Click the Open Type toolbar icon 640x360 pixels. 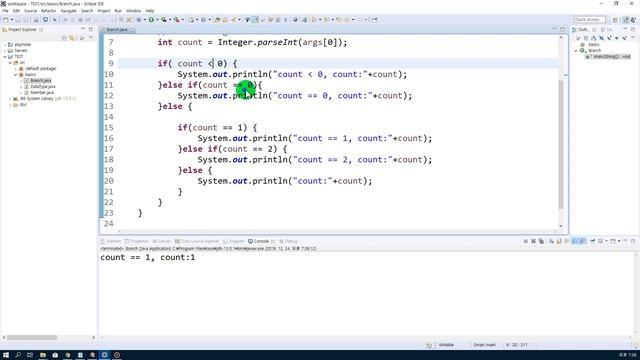(x=218, y=20)
